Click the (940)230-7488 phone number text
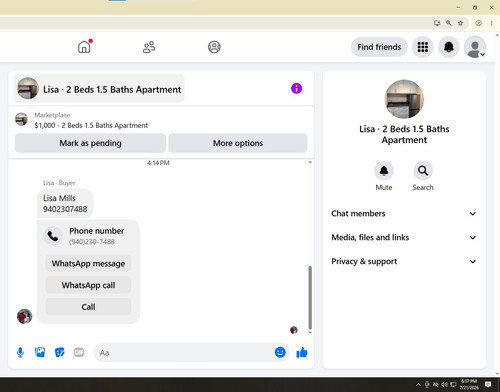The height and width of the screenshot is (392, 500). [x=92, y=242]
